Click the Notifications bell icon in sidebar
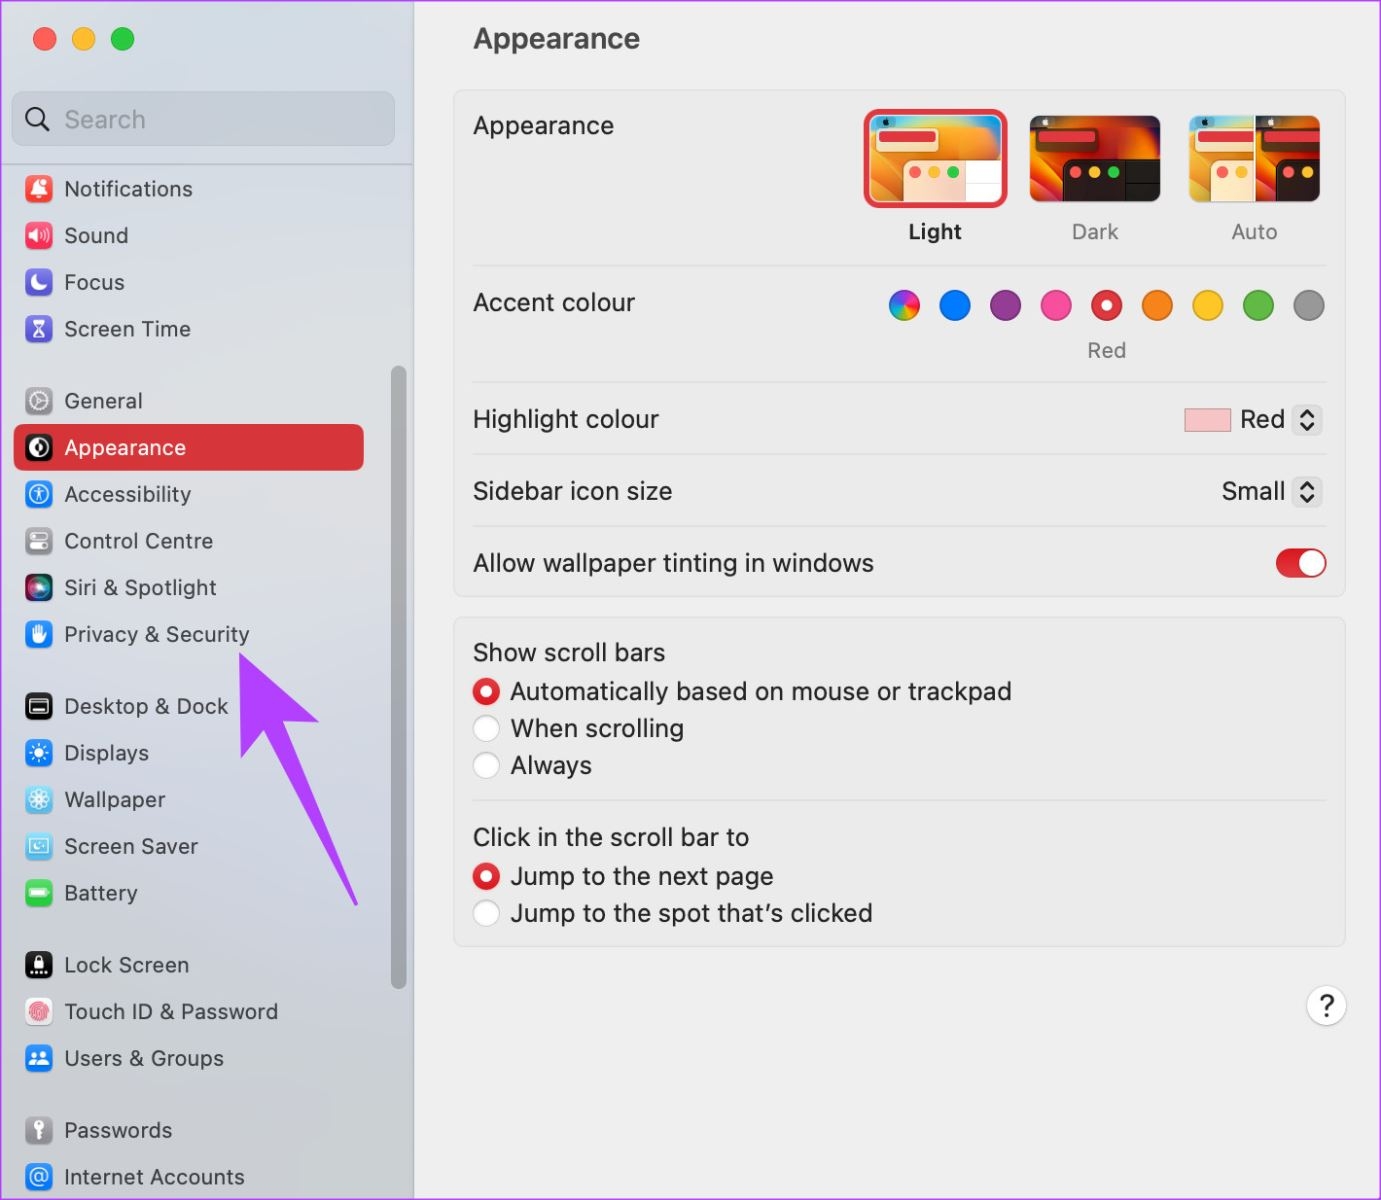This screenshot has height=1200, width=1381. coord(39,189)
